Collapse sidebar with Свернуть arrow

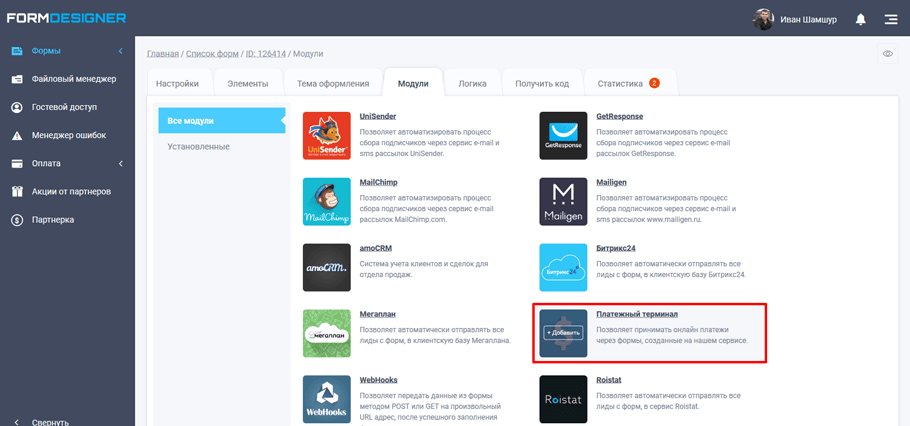[17, 422]
